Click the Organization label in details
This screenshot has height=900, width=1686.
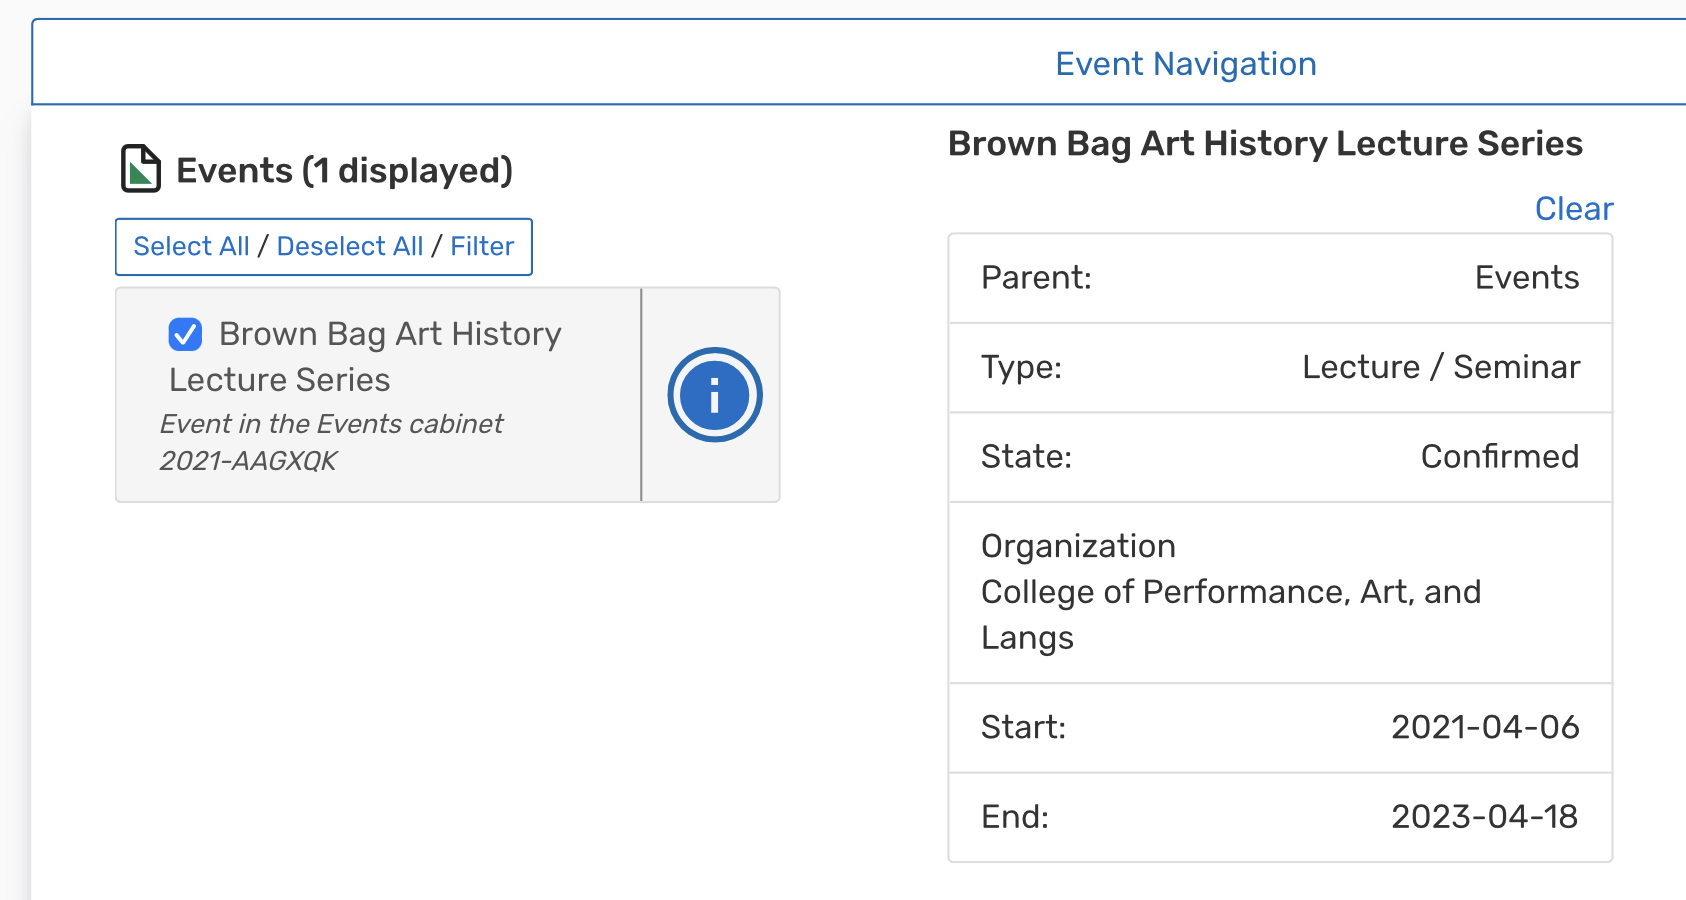point(1078,546)
